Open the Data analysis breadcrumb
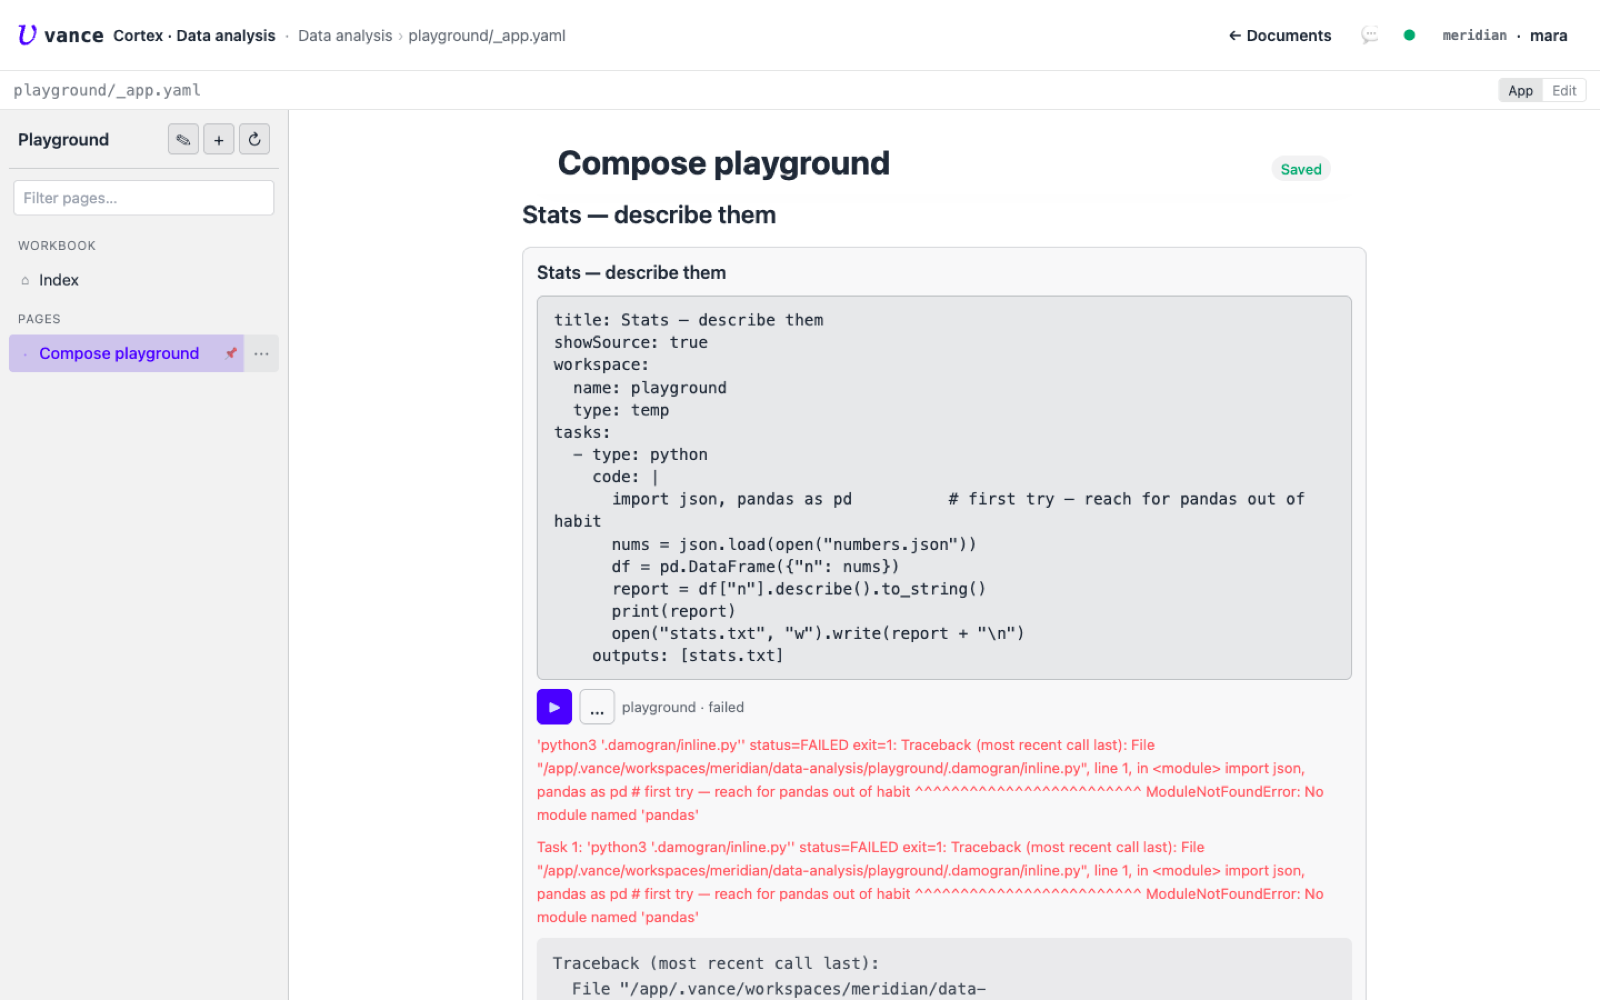This screenshot has width=1600, height=1000. tap(345, 36)
